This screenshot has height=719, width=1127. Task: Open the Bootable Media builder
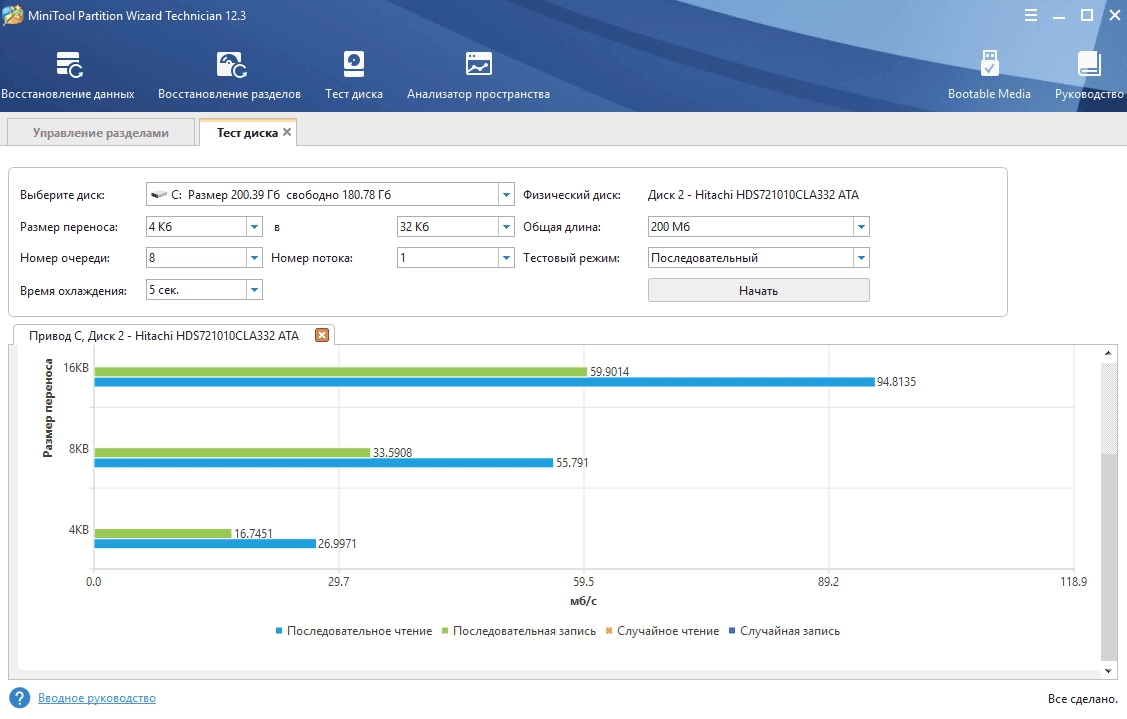[x=989, y=75]
